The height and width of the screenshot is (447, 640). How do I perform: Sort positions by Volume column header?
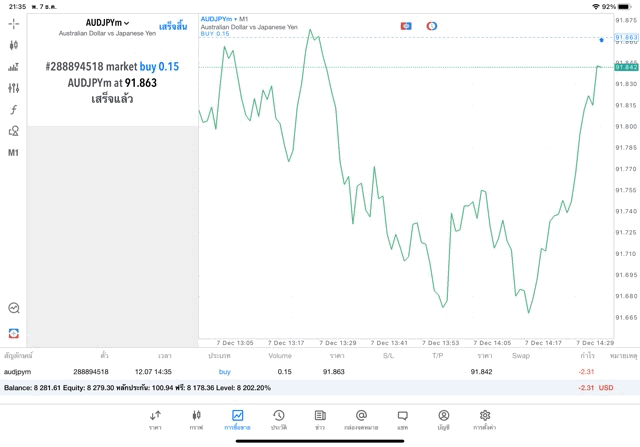click(x=280, y=356)
